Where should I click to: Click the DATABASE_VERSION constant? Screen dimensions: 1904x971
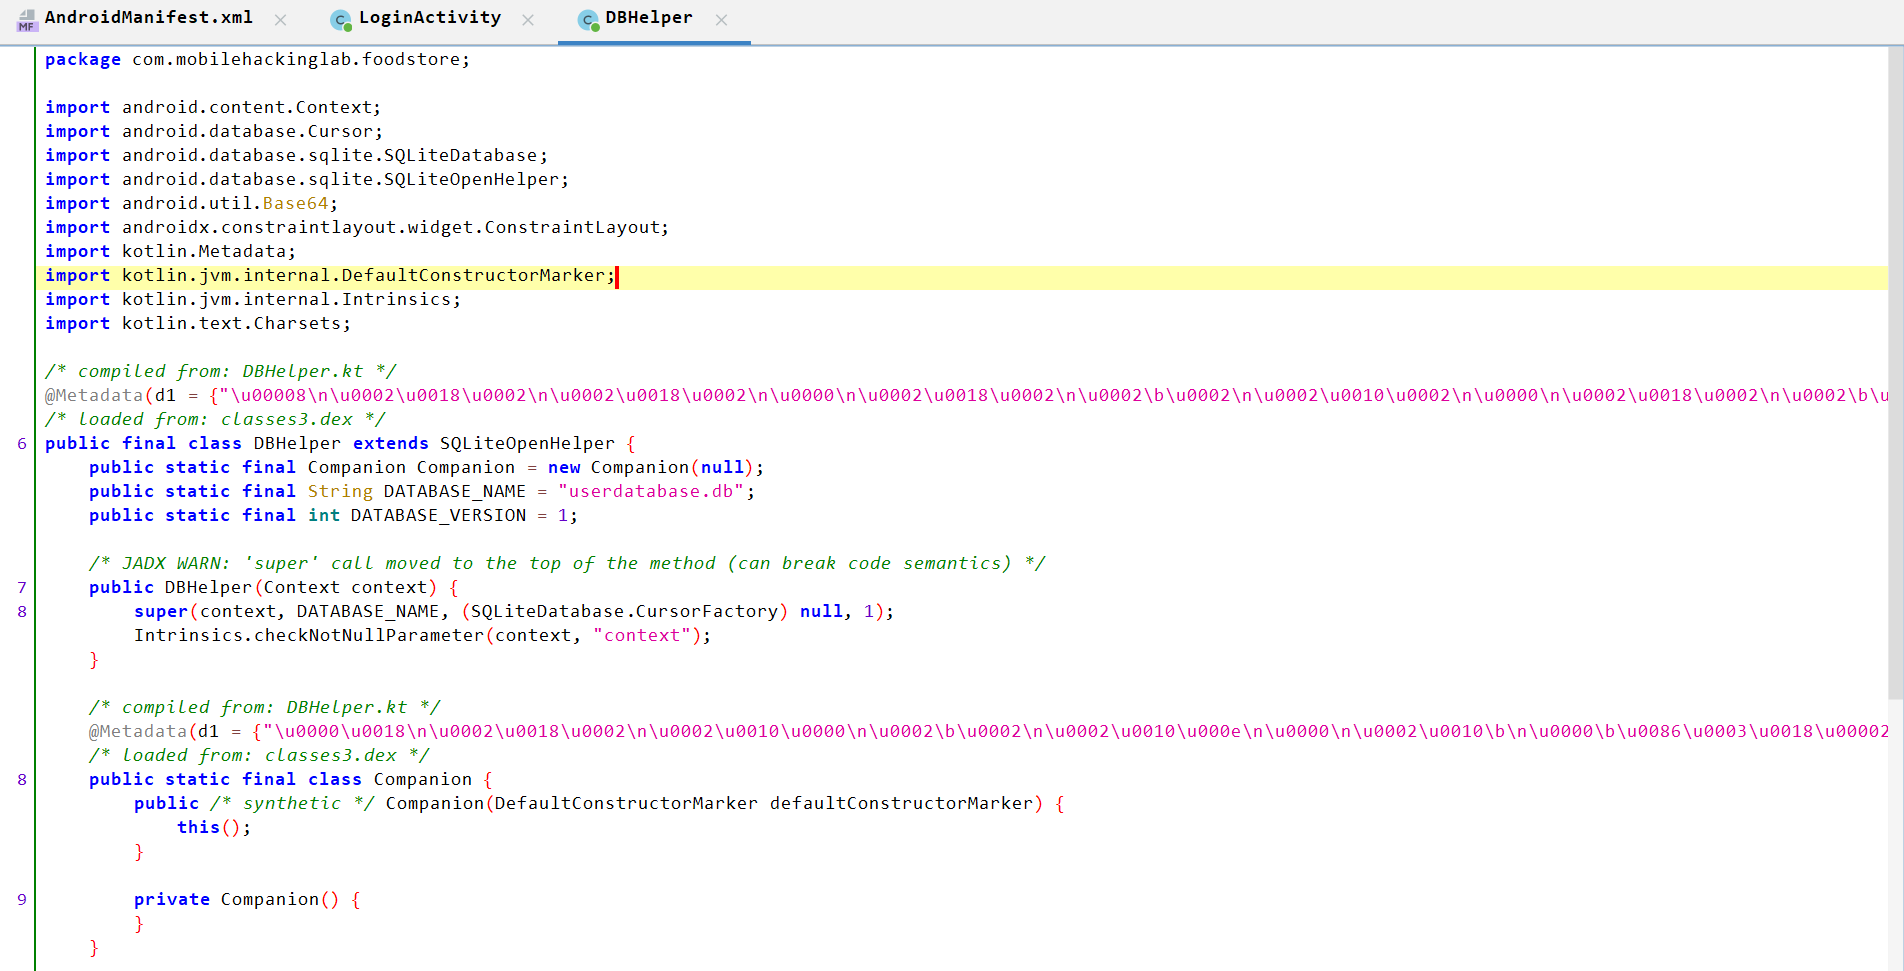(438, 515)
